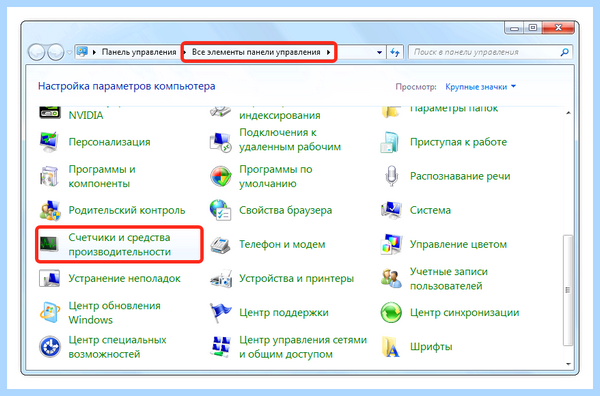Image resolution: width=600 pixels, height=396 pixels.
Task: Open Центр обновления Windows icon
Action: [x=49, y=312]
